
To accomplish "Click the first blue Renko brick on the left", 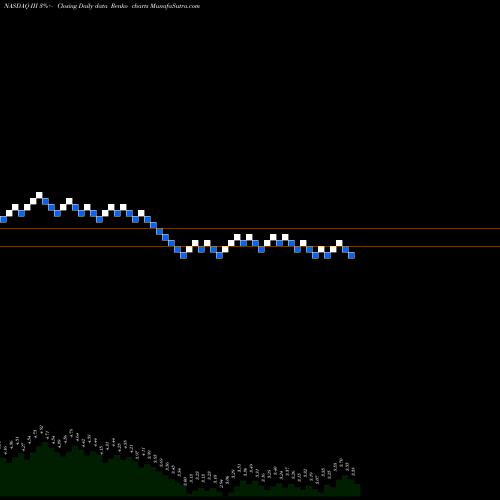I will point(3,219).
